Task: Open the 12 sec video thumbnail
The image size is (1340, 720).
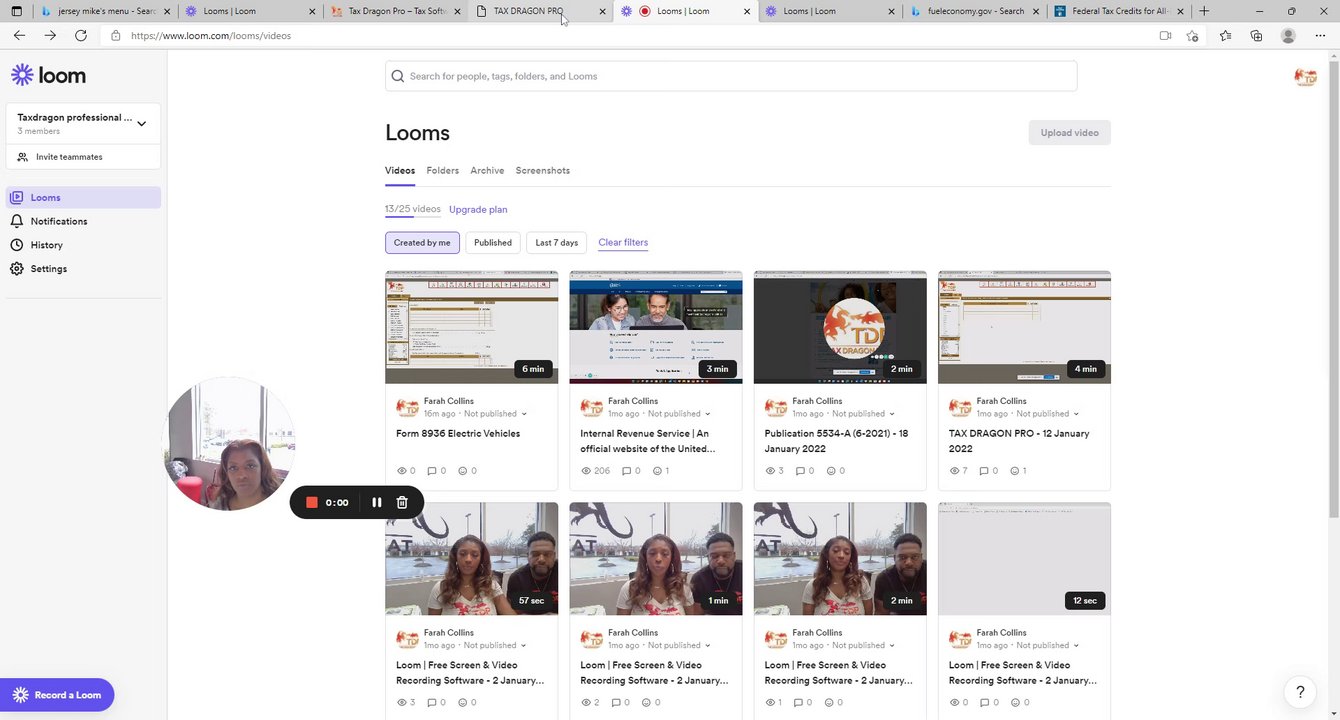Action: click(1024, 559)
